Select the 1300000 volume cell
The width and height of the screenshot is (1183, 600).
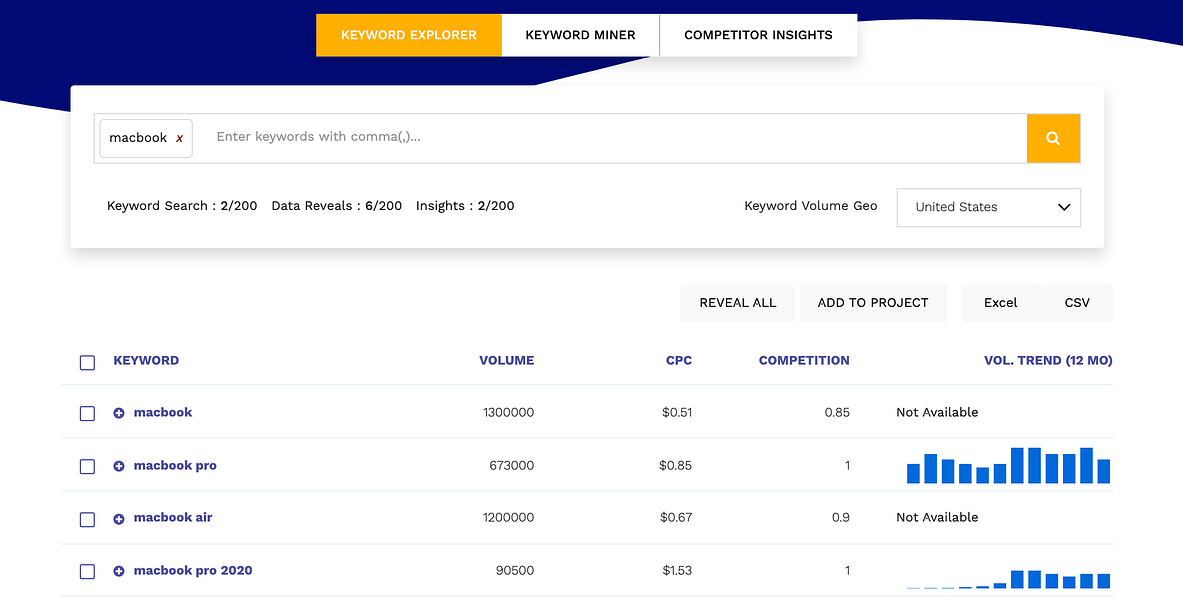509,412
